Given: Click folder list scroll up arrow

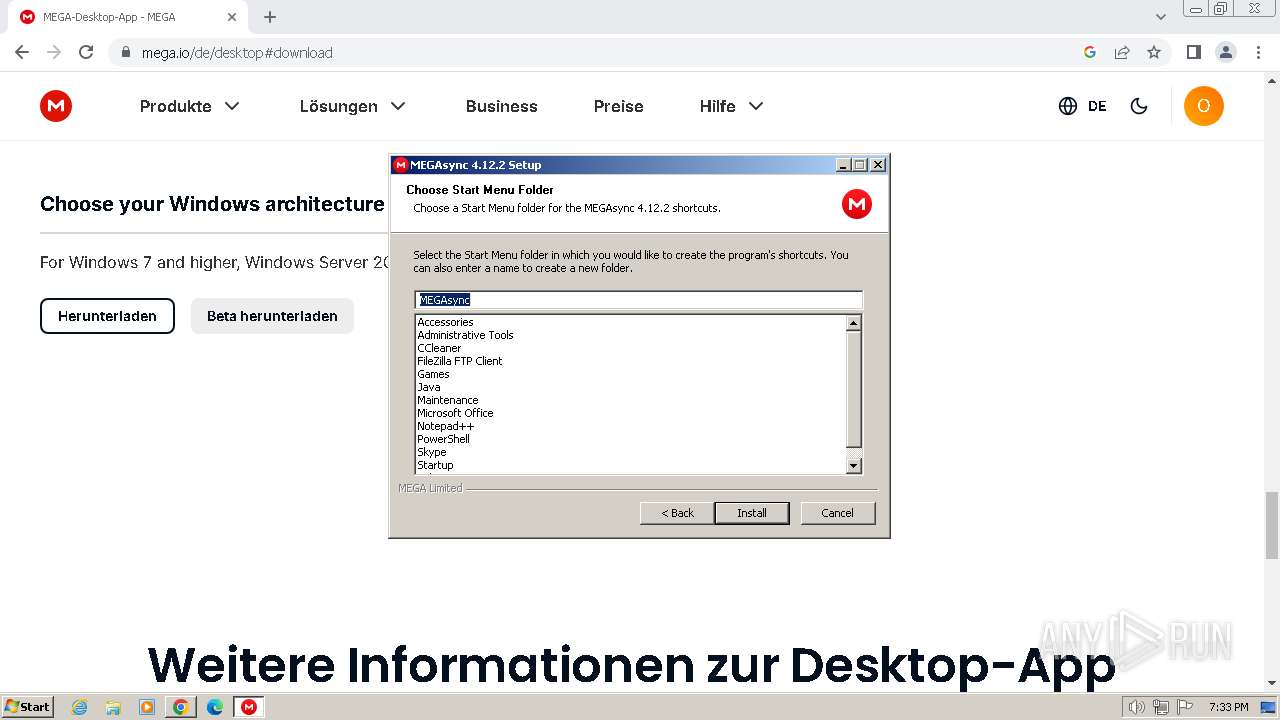Looking at the screenshot, I should [853, 323].
